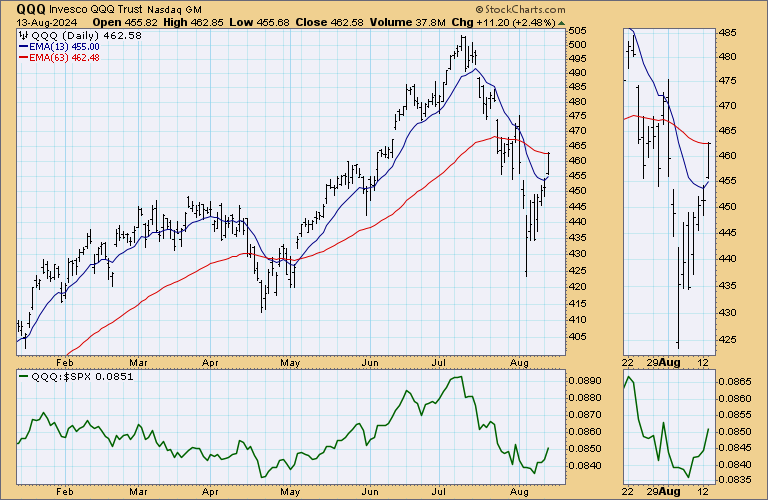The height and width of the screenshot is (500, 768).
Task: Click the Volume 37.8M value
Action: (408, 23)
